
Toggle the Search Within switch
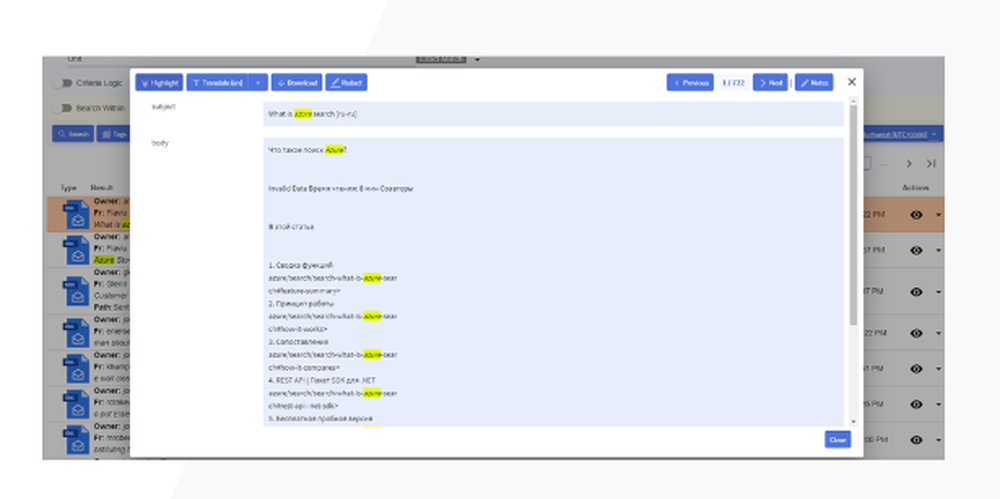click(60, 108)
